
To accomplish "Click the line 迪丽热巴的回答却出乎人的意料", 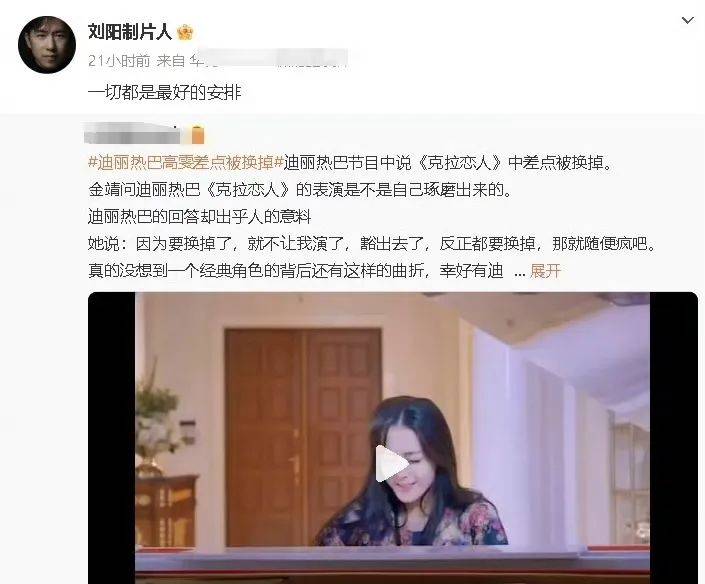I will click(x=200, y=217).
